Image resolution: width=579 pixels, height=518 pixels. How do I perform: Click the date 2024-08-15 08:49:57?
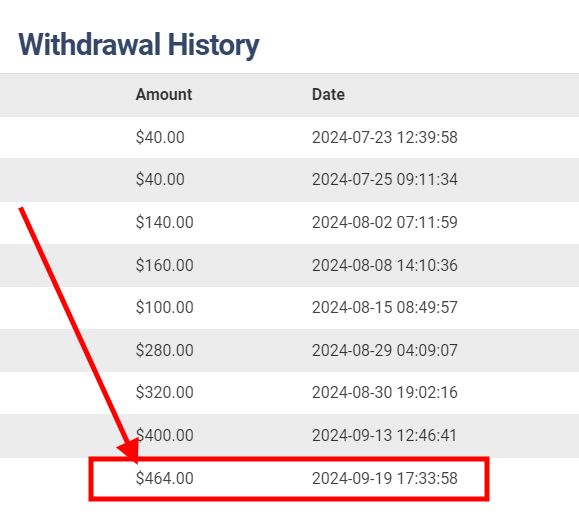385,307
